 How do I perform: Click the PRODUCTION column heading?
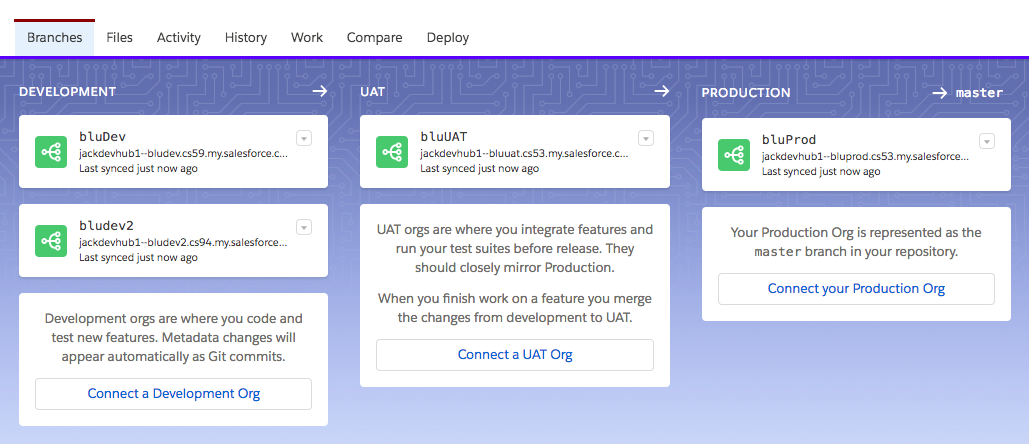746,93
